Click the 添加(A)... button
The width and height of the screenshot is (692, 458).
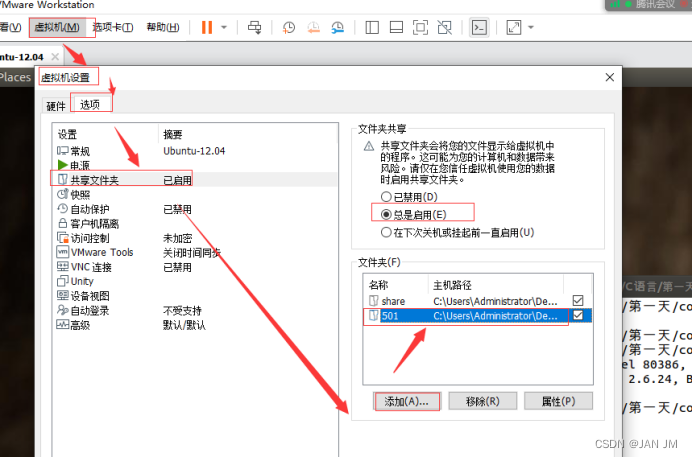tap(406, 401)
